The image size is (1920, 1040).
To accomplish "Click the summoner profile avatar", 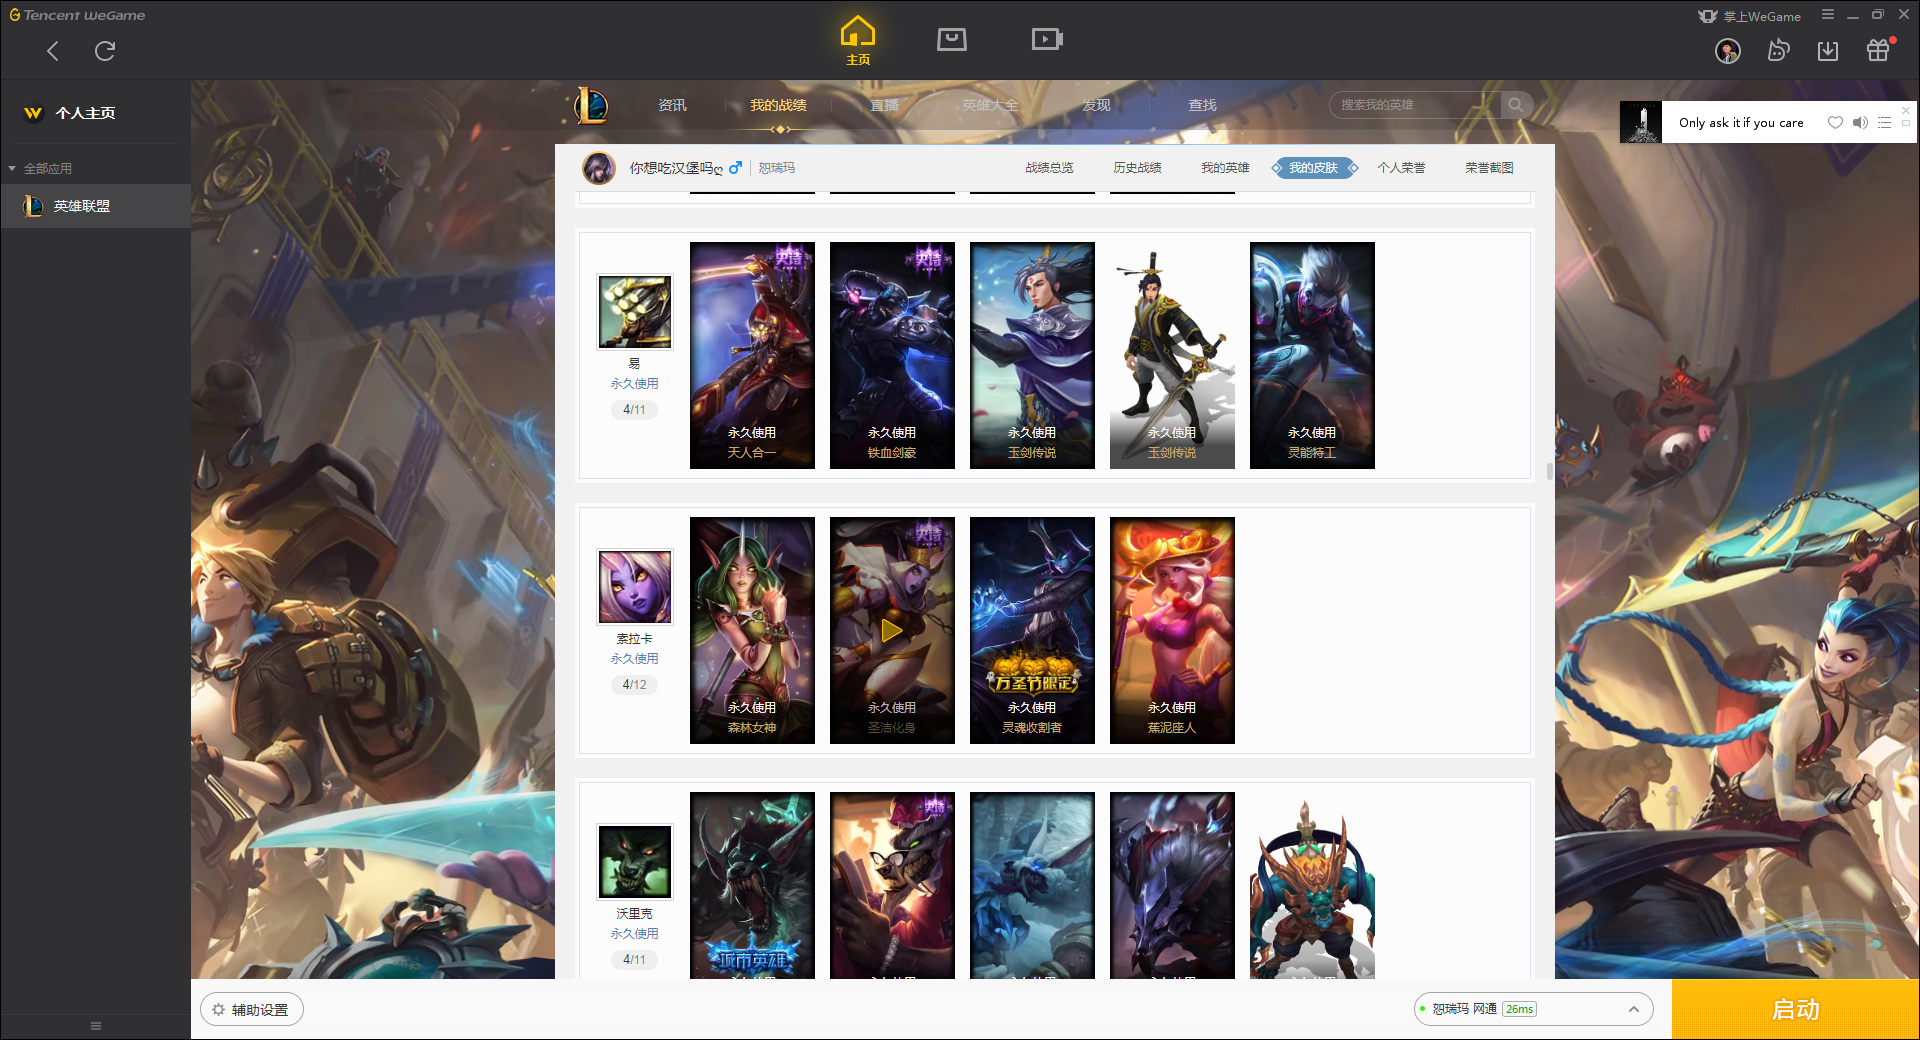I will point(599,168).
